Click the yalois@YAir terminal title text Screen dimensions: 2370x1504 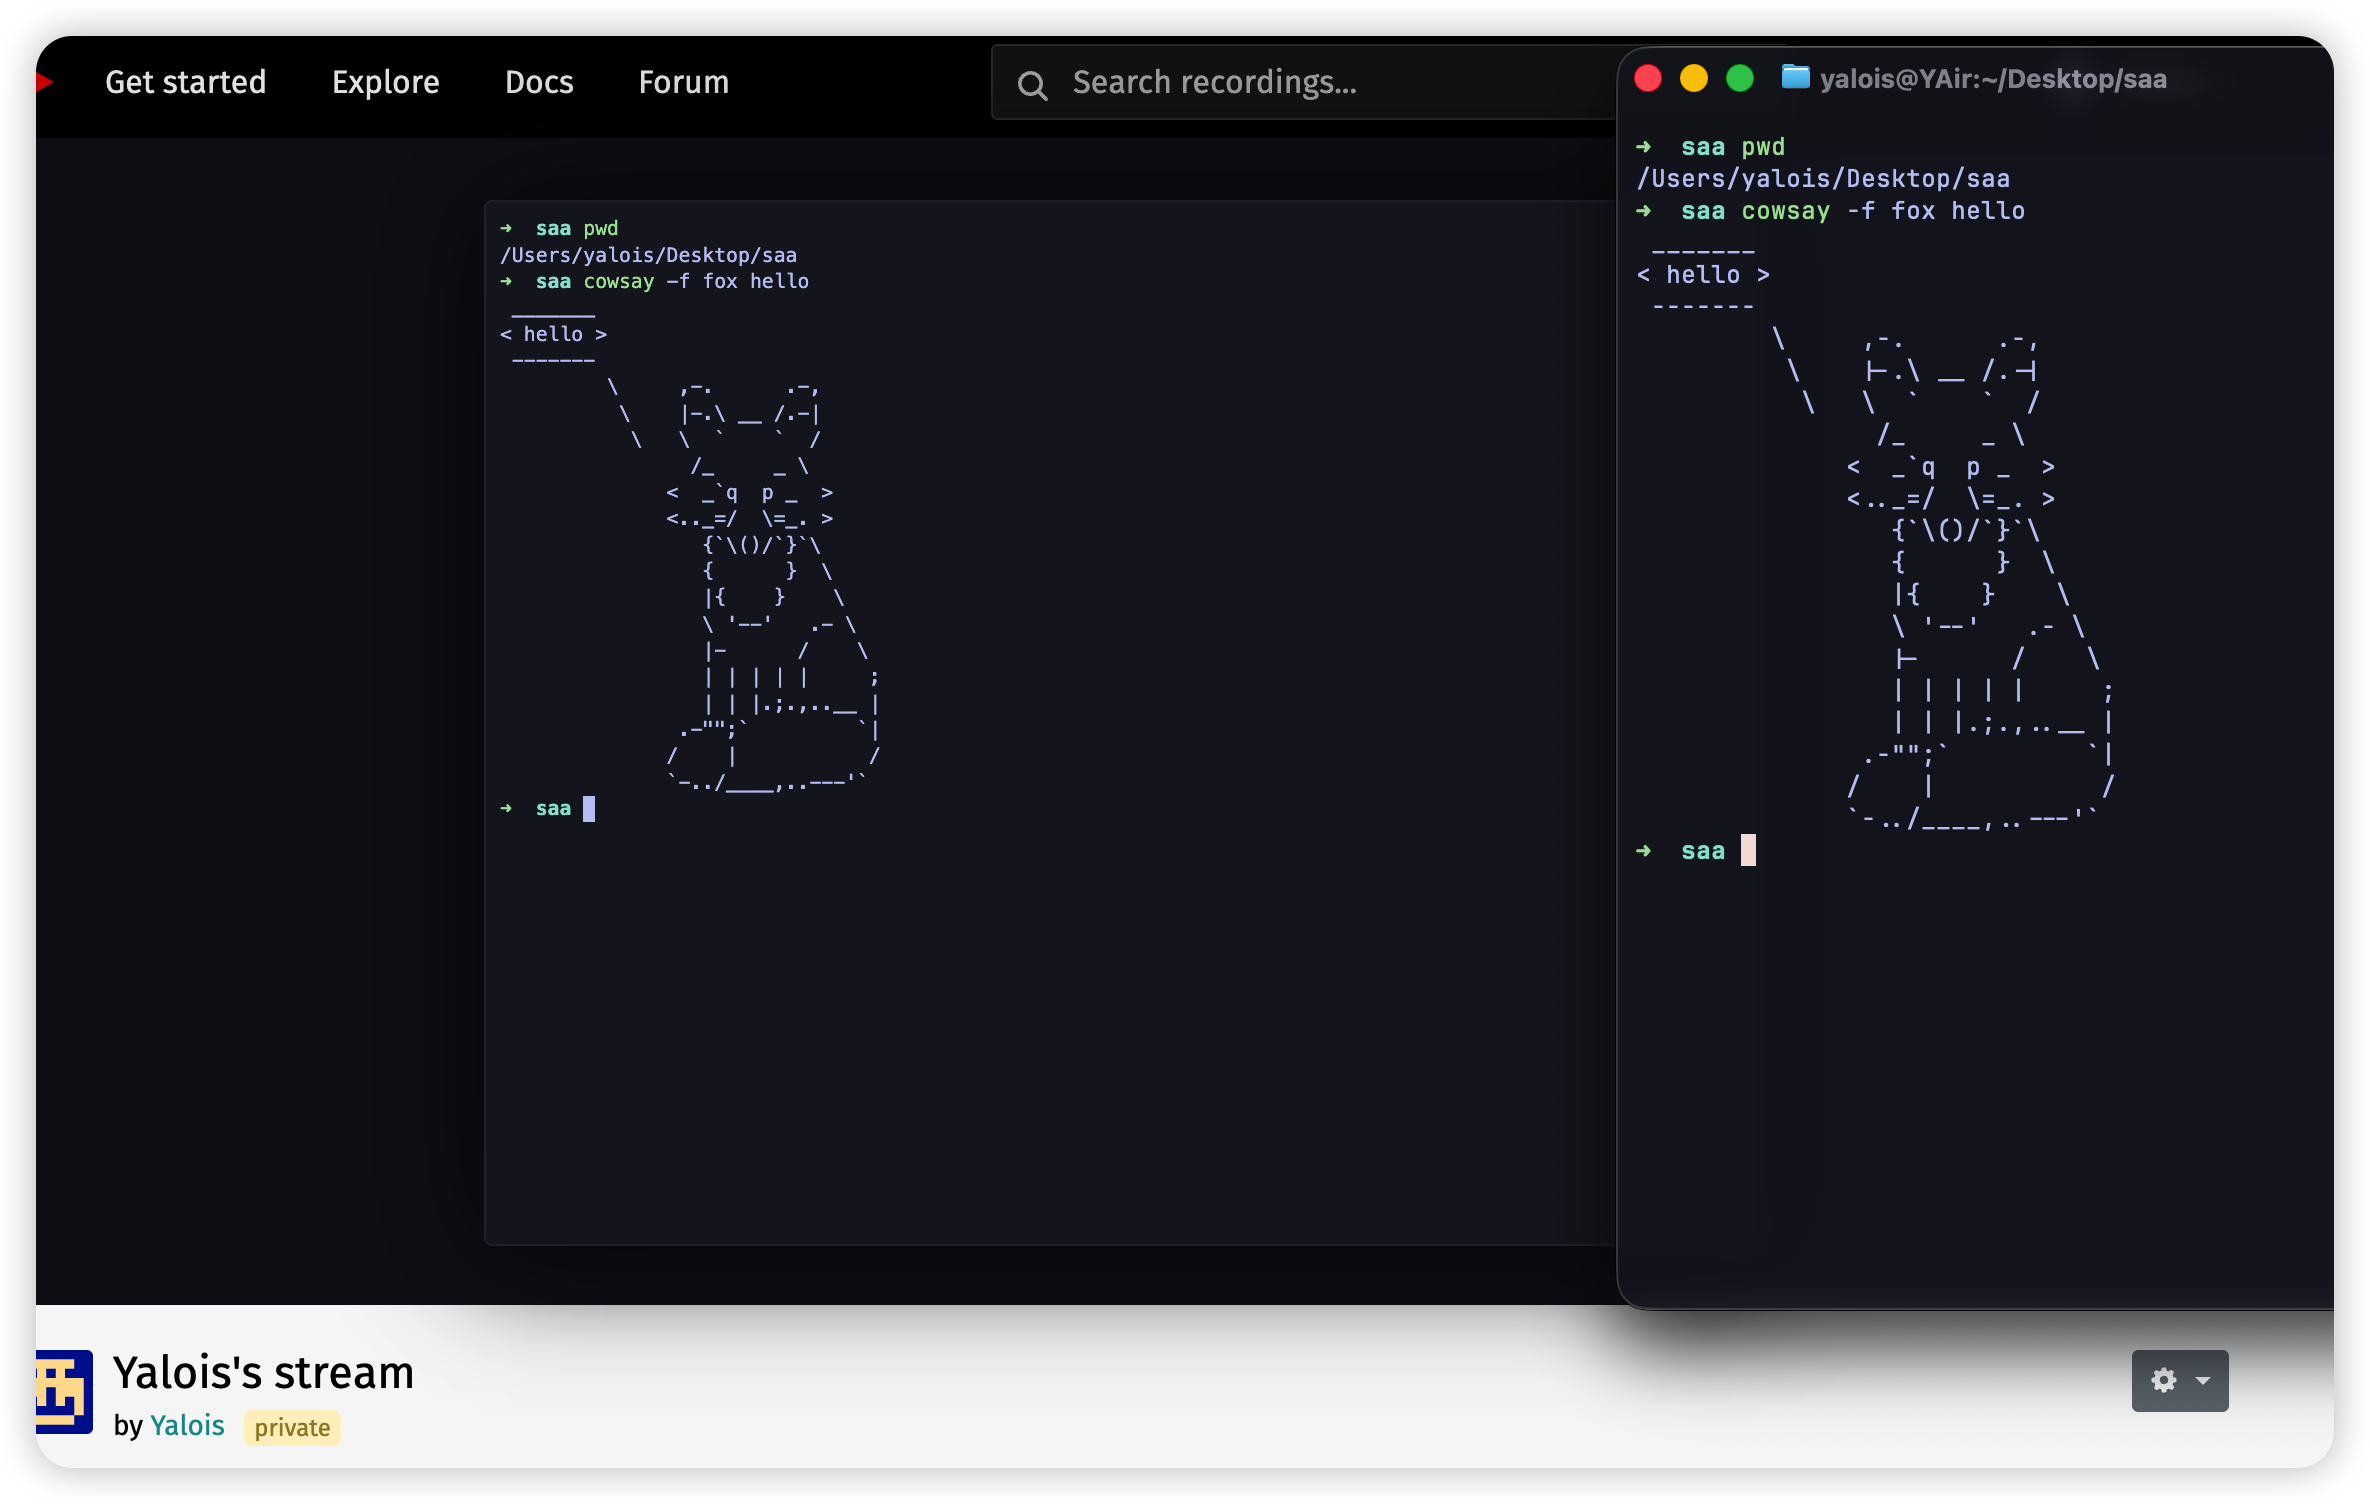tap(1992, 79)
